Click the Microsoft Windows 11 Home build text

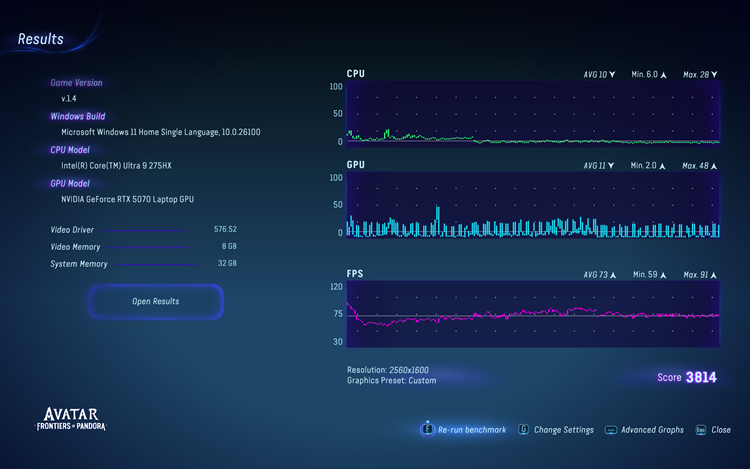161,132
